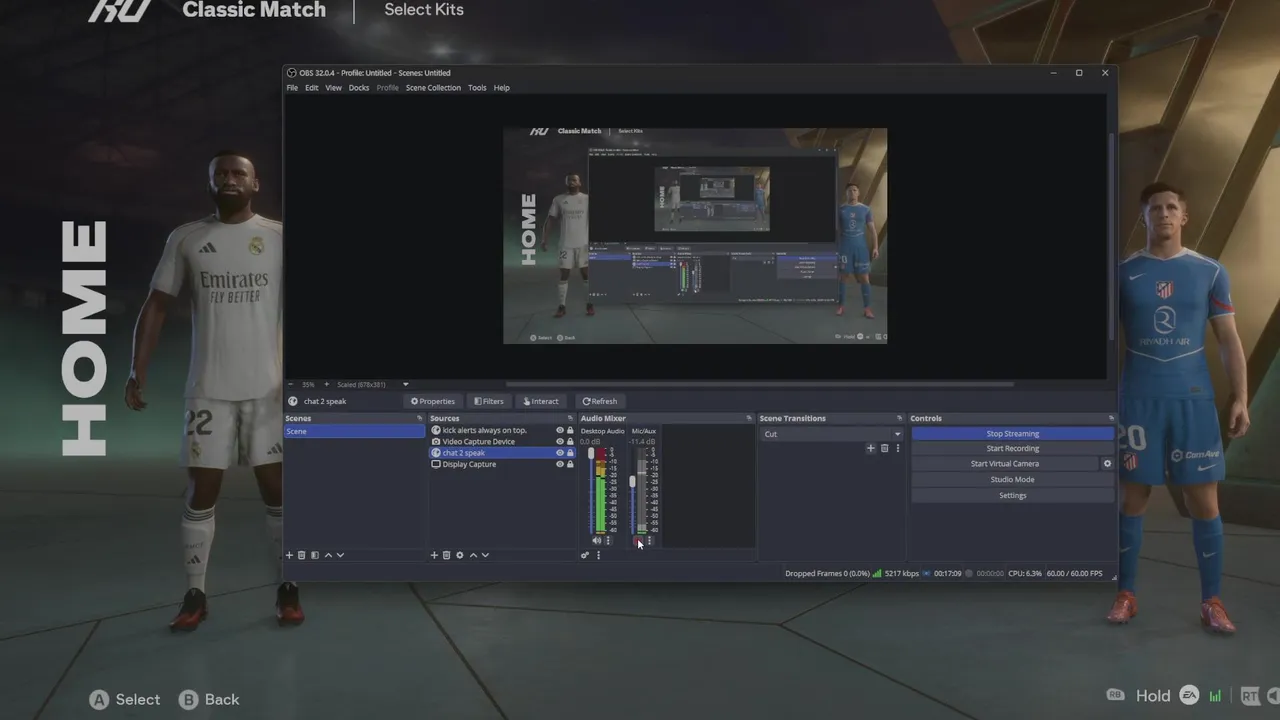Screen dimensions: 1280x720
Task: Hide the Video Capture Device source
Action: point(560,441)
